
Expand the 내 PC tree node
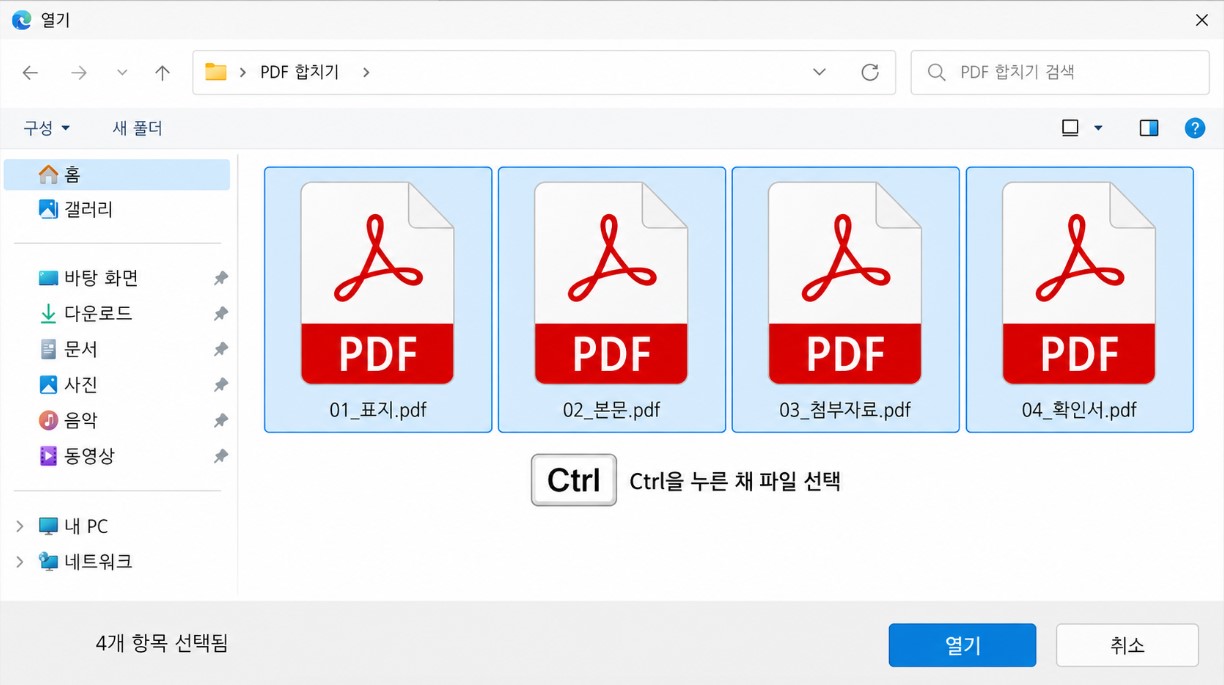click(x=19, y=526)
